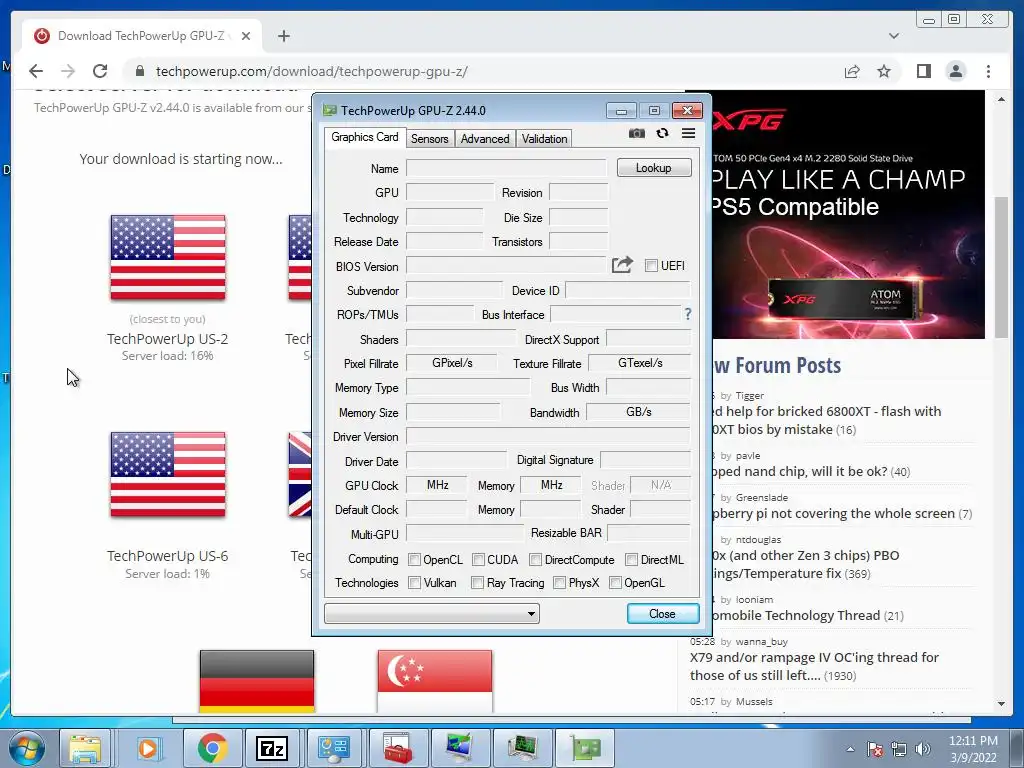This screenshot has height=768, width=1024.
Task: Toggle the Ray Tracing checkbox
Action: tap(477, 583)
